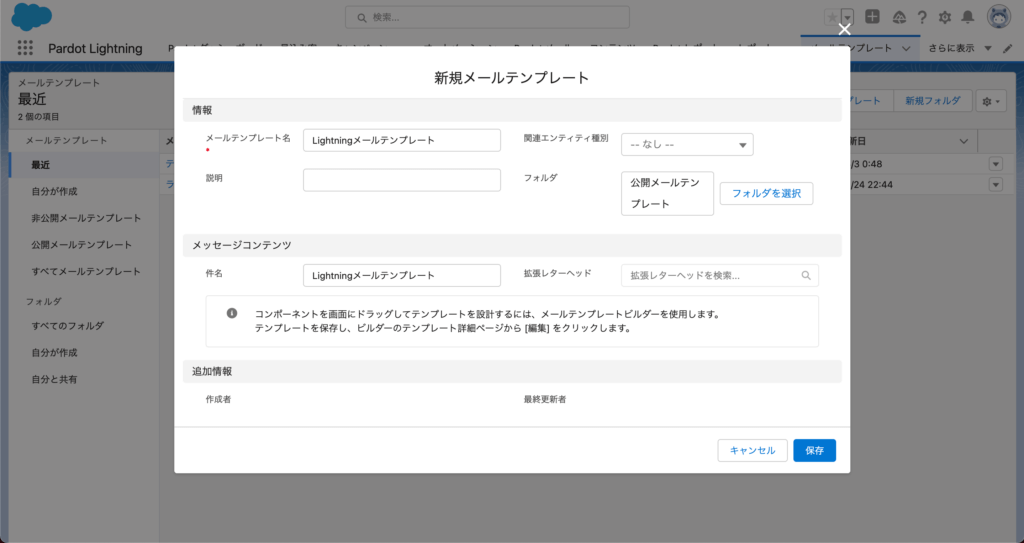Viewport: 1024px width, 543px height.
Task: Open row action dropdown for 0:48 row
Action: point(995,164)
